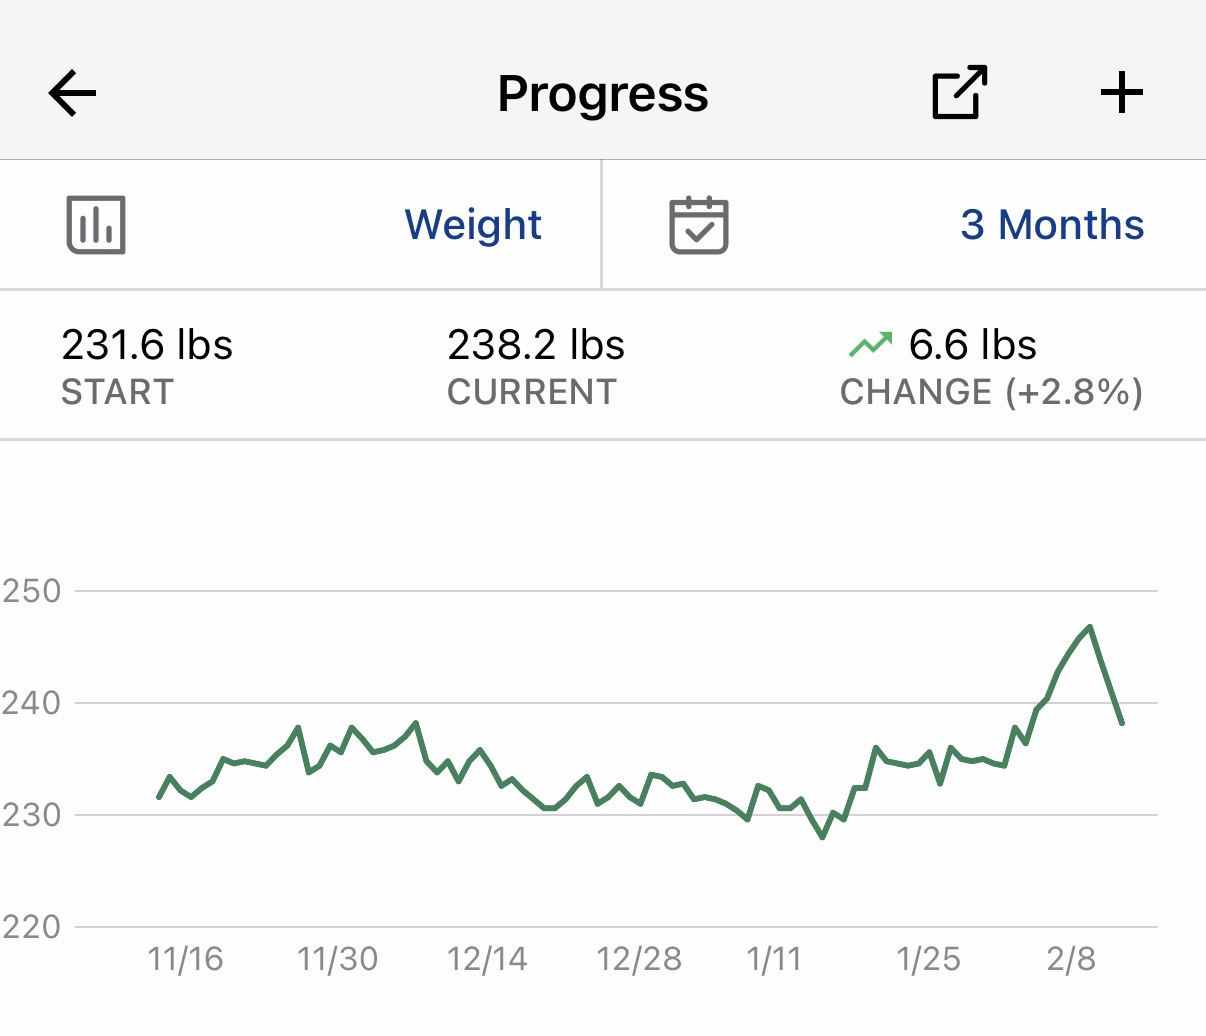Select the 231.6 lbs START value
This screenshot has width=1206, height=1036.
[147, 345]
